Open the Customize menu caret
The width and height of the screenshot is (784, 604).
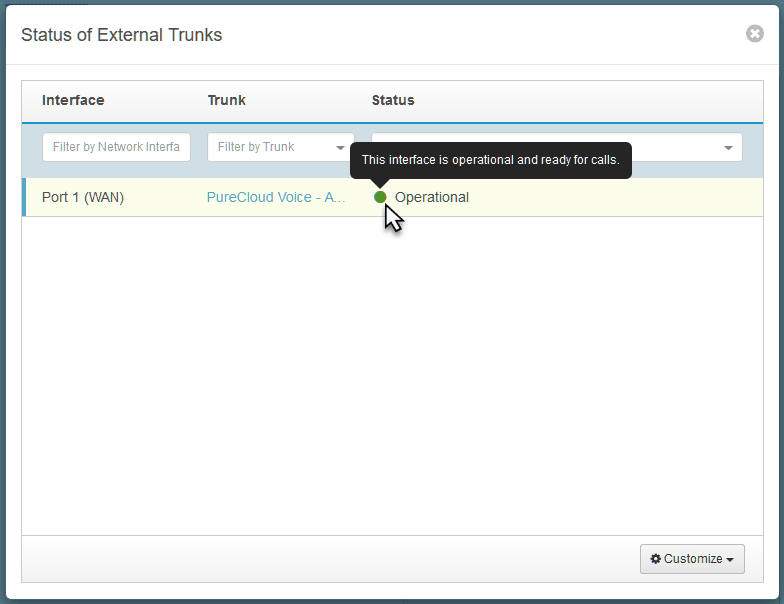tap(730, 560)
